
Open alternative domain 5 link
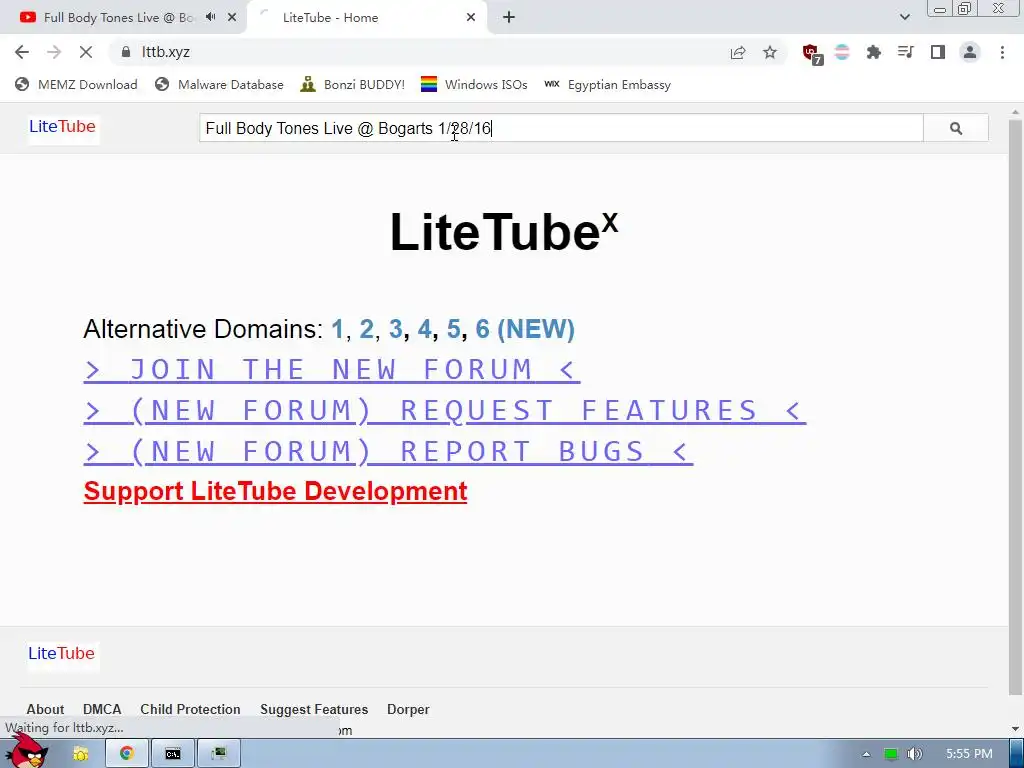point(454,329)
